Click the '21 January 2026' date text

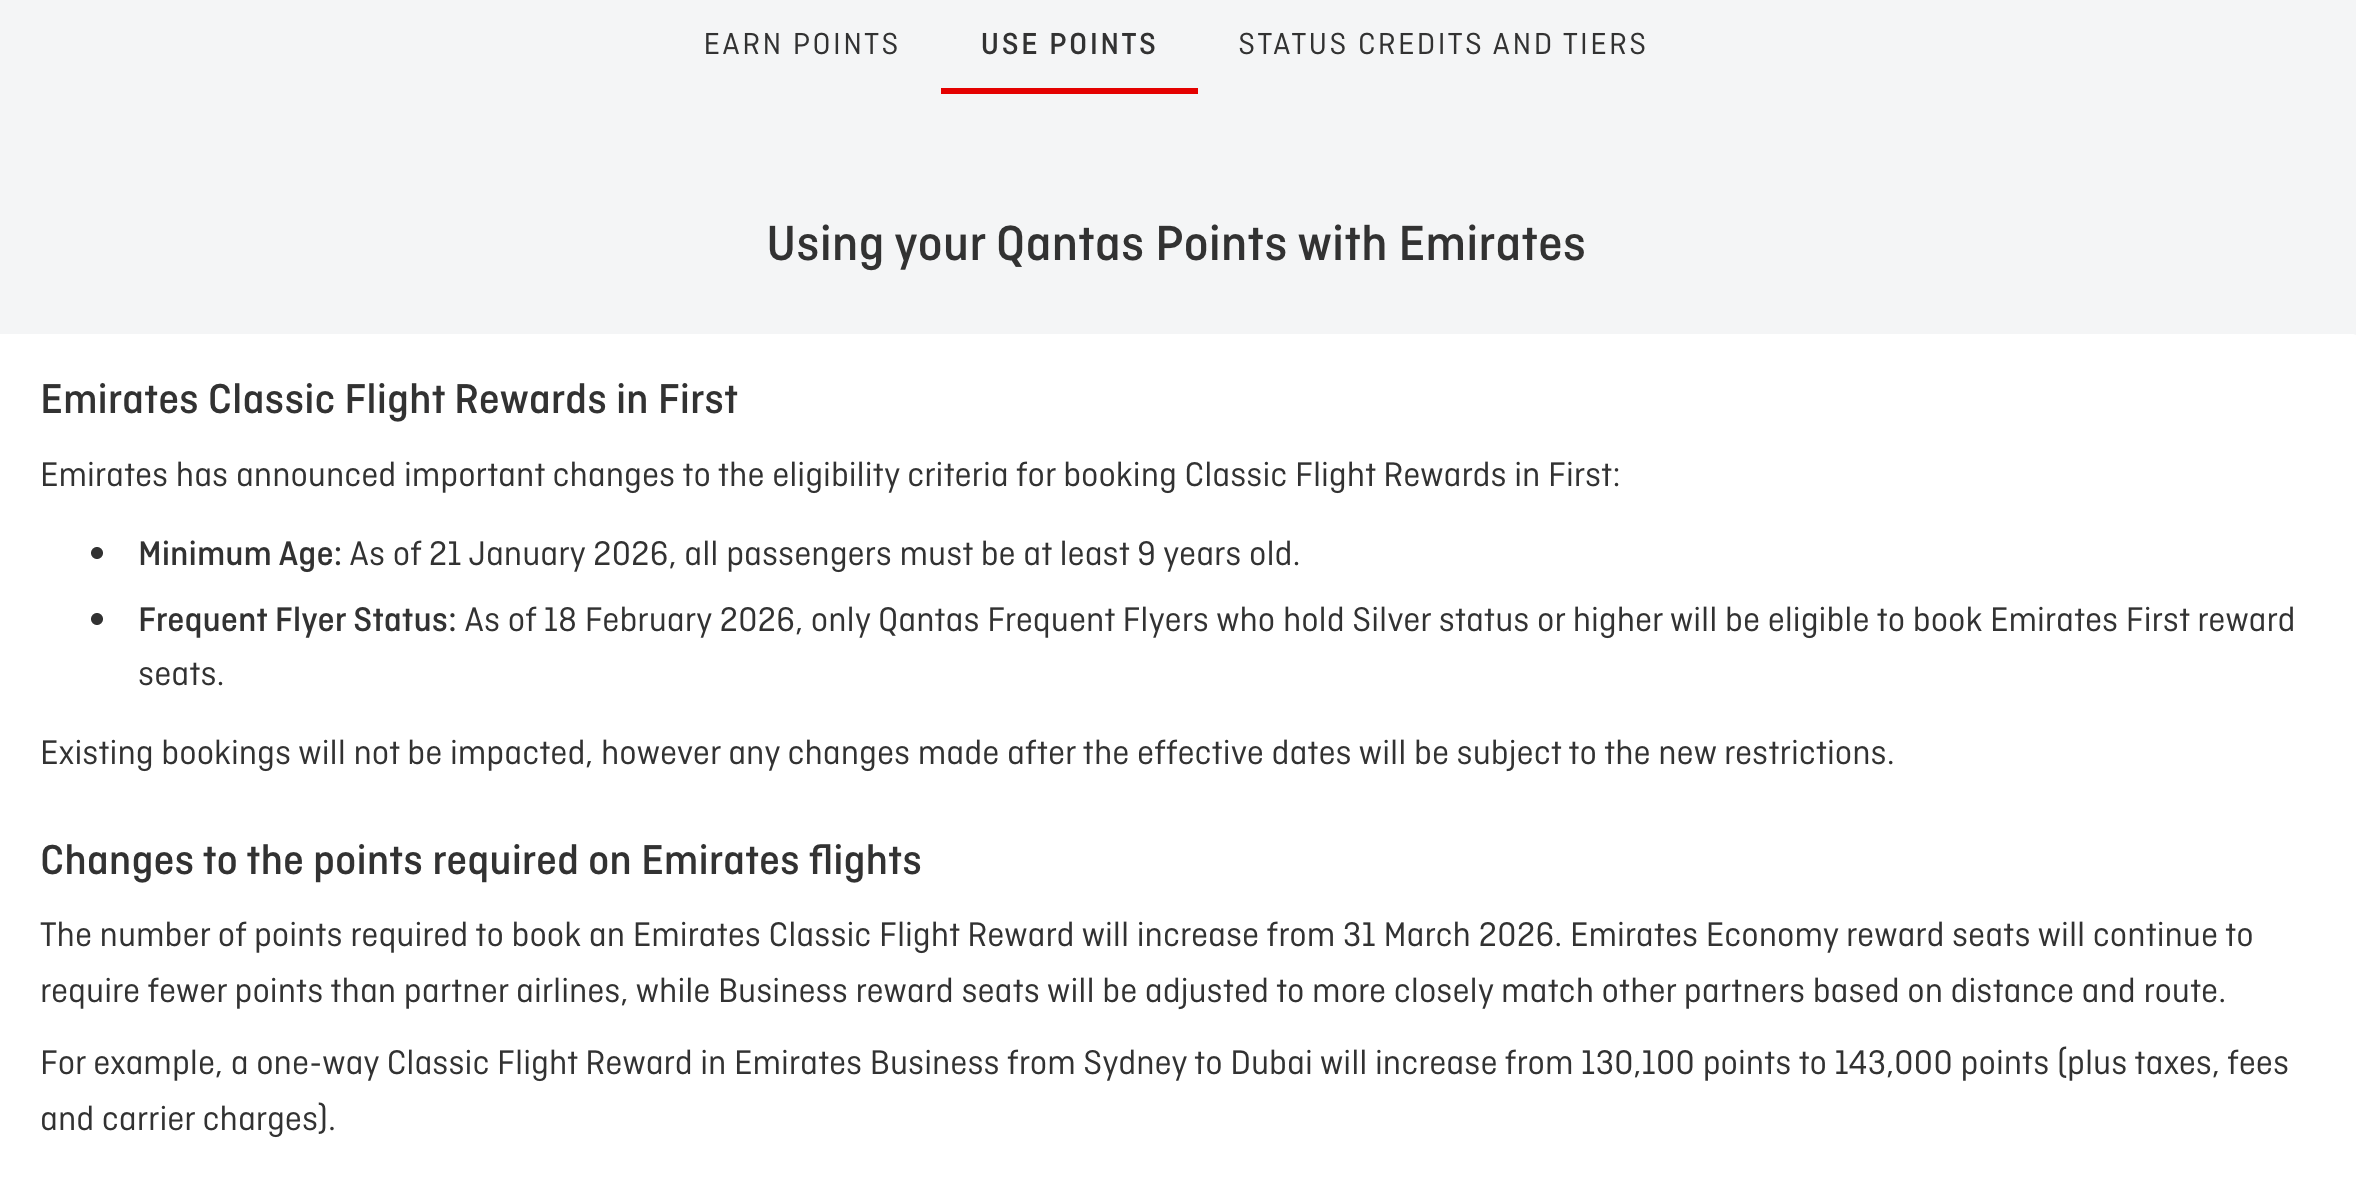[x=548, y=554]
